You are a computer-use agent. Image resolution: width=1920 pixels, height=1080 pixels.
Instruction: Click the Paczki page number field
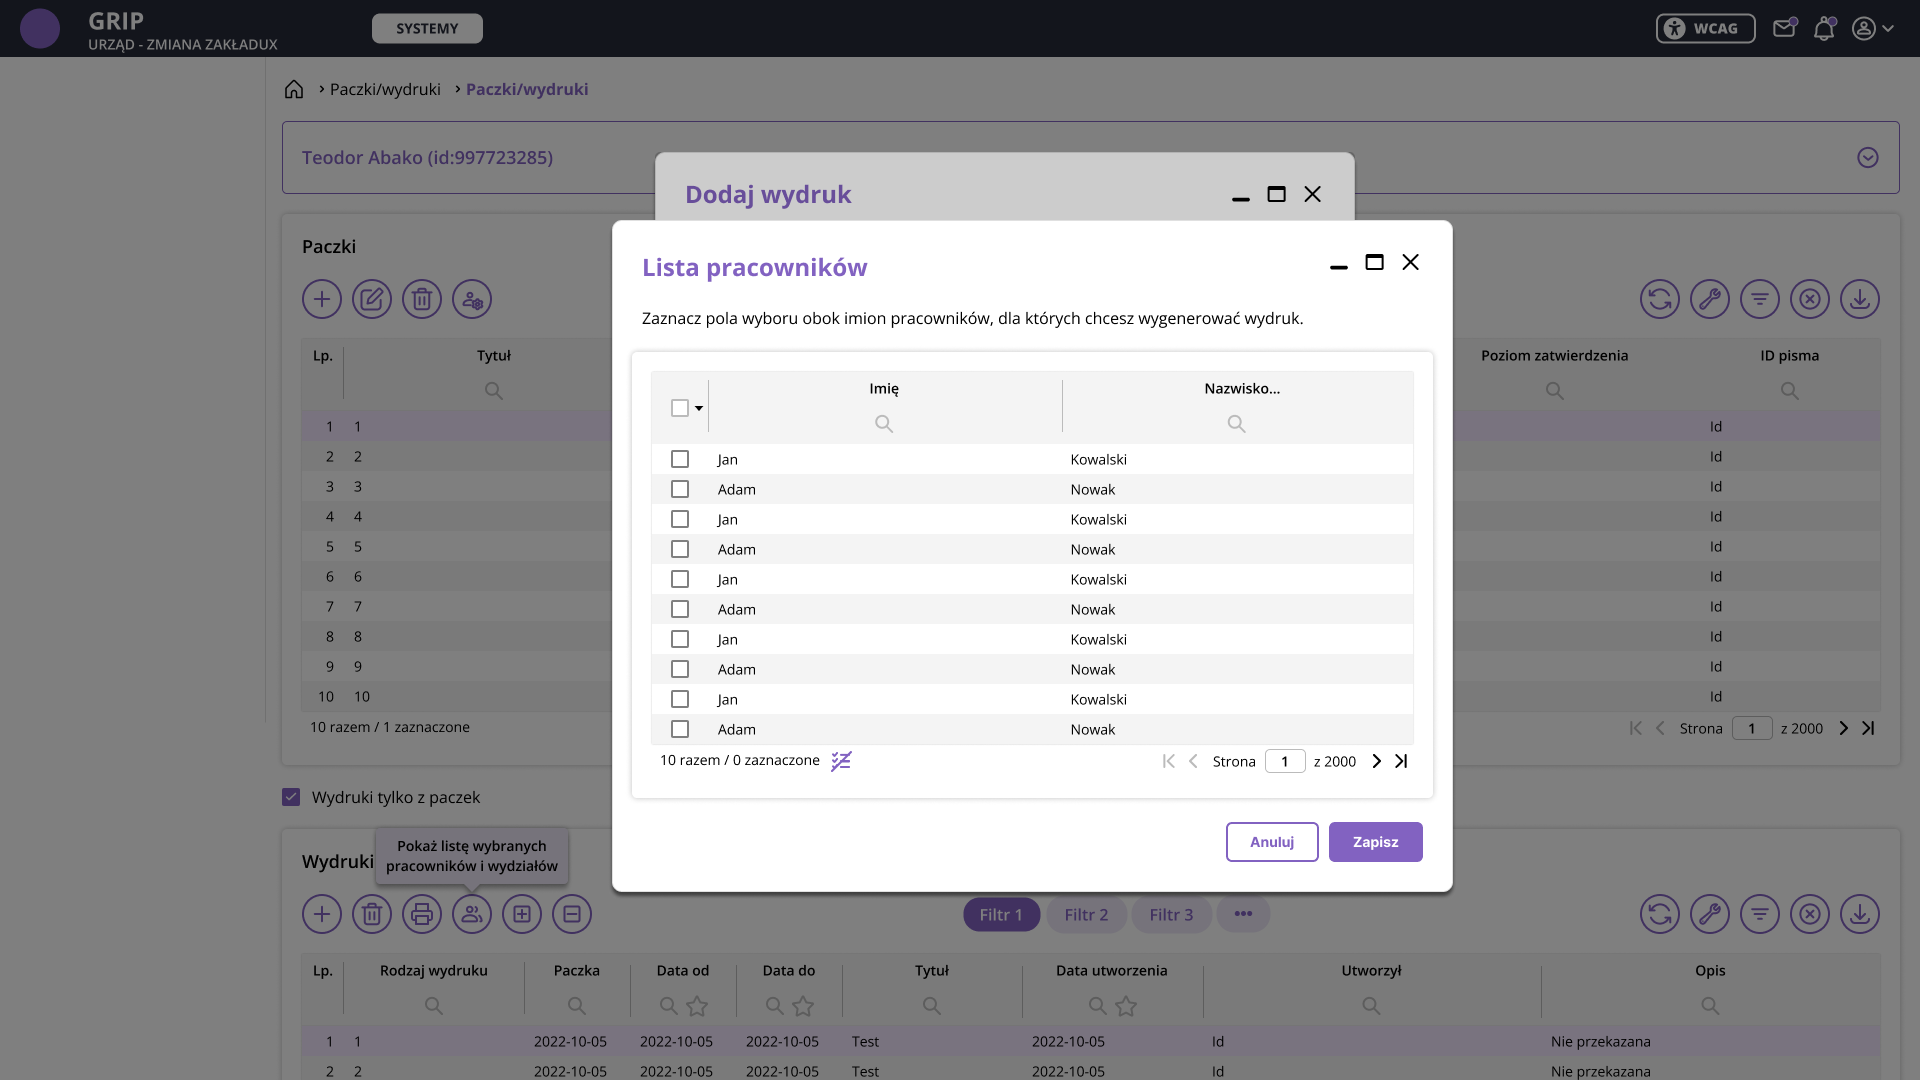(1752, 728)
